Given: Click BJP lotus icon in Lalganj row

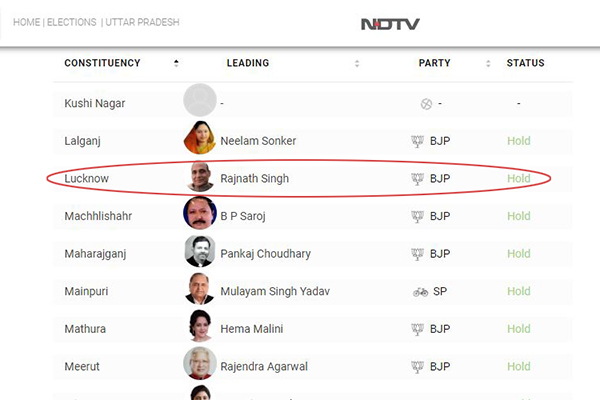Looking at the screenshot, I should coord(417,141).
